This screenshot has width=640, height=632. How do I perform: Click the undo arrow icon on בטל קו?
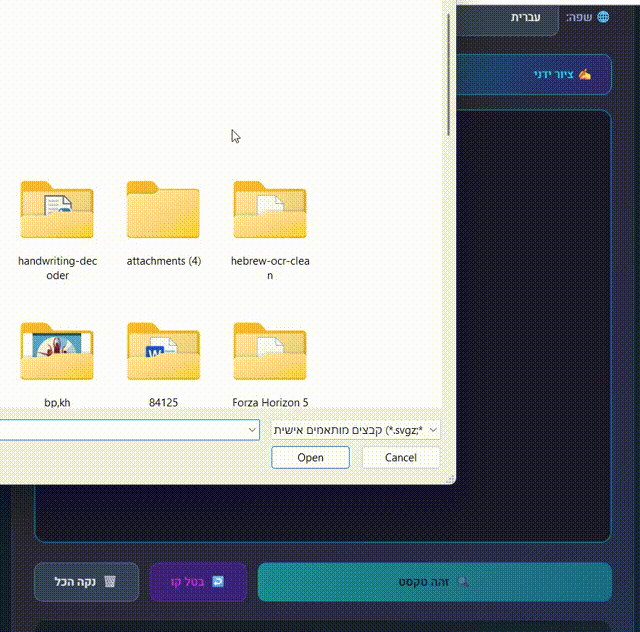point(218,582)
